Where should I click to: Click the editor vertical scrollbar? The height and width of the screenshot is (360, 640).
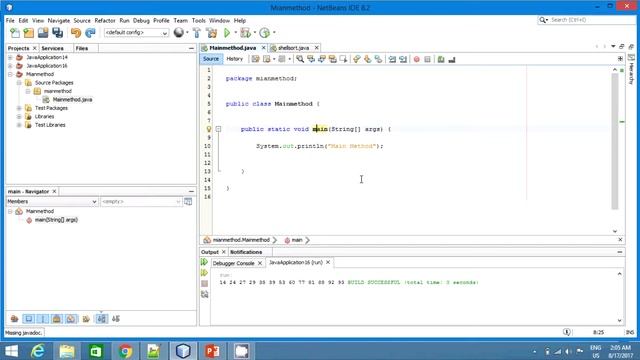coord(615,141)
